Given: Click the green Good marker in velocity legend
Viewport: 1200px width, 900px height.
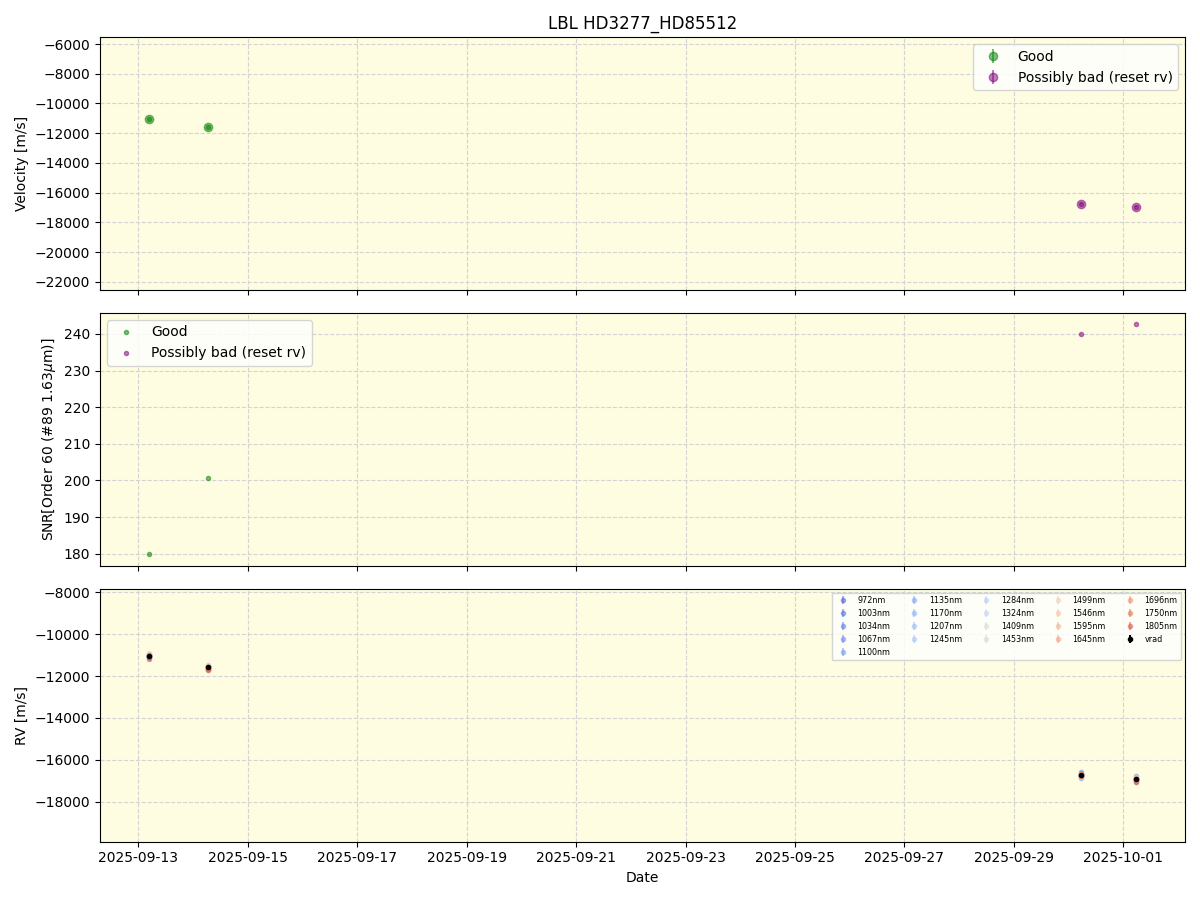Looking at the screenshot, I should point(993,57).
